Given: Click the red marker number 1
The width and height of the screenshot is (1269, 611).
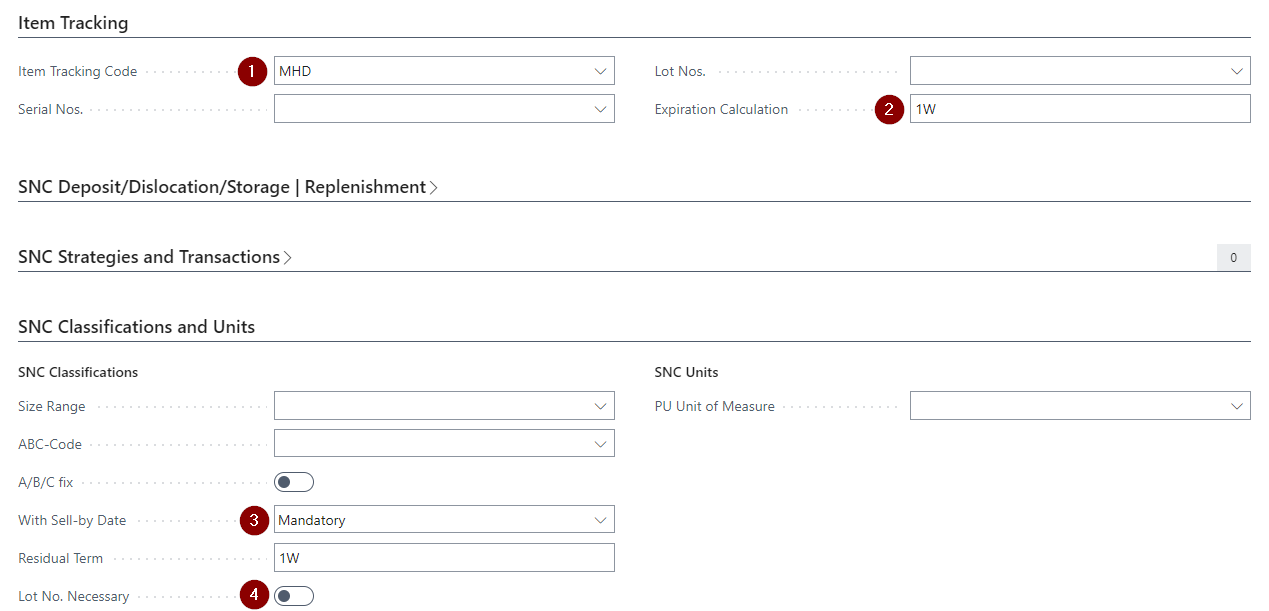Looking at the screenshot, I should coord(252,71).
